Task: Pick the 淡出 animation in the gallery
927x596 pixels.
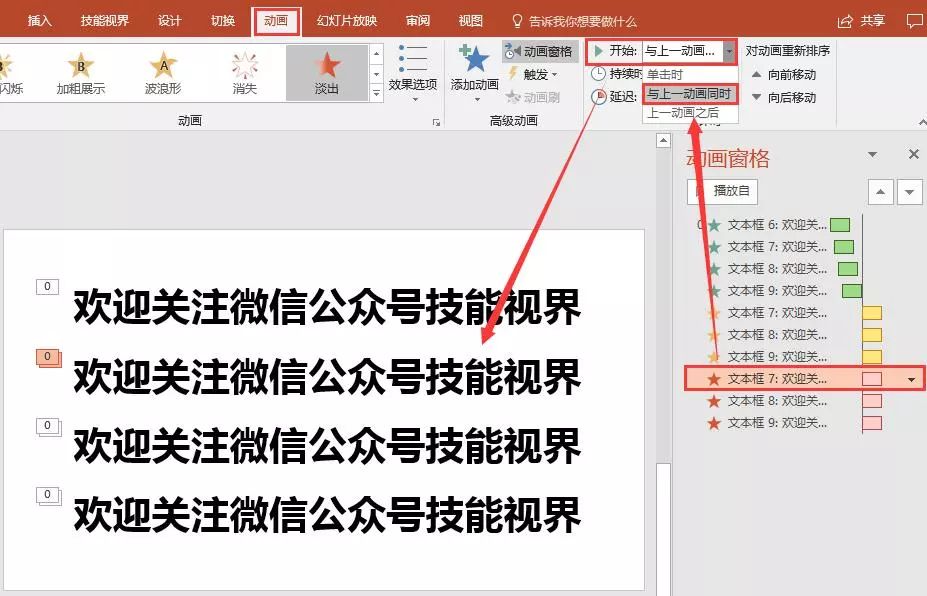Action: [327, 73]
